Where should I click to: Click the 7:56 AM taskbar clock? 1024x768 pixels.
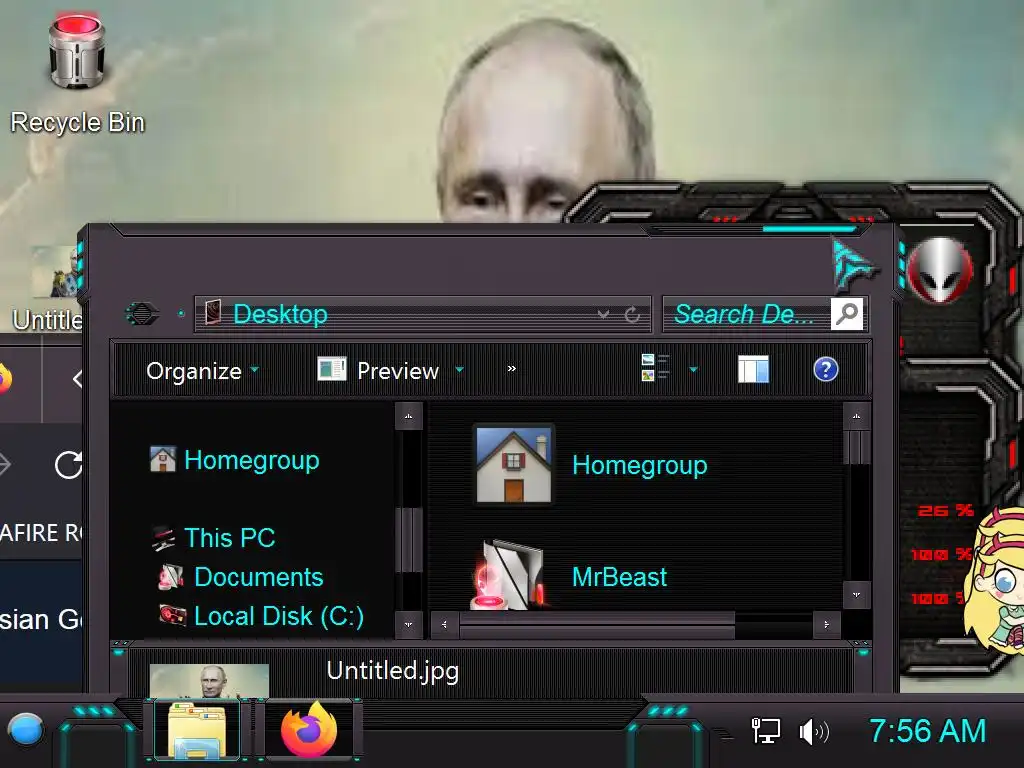[x=927, y=731]
